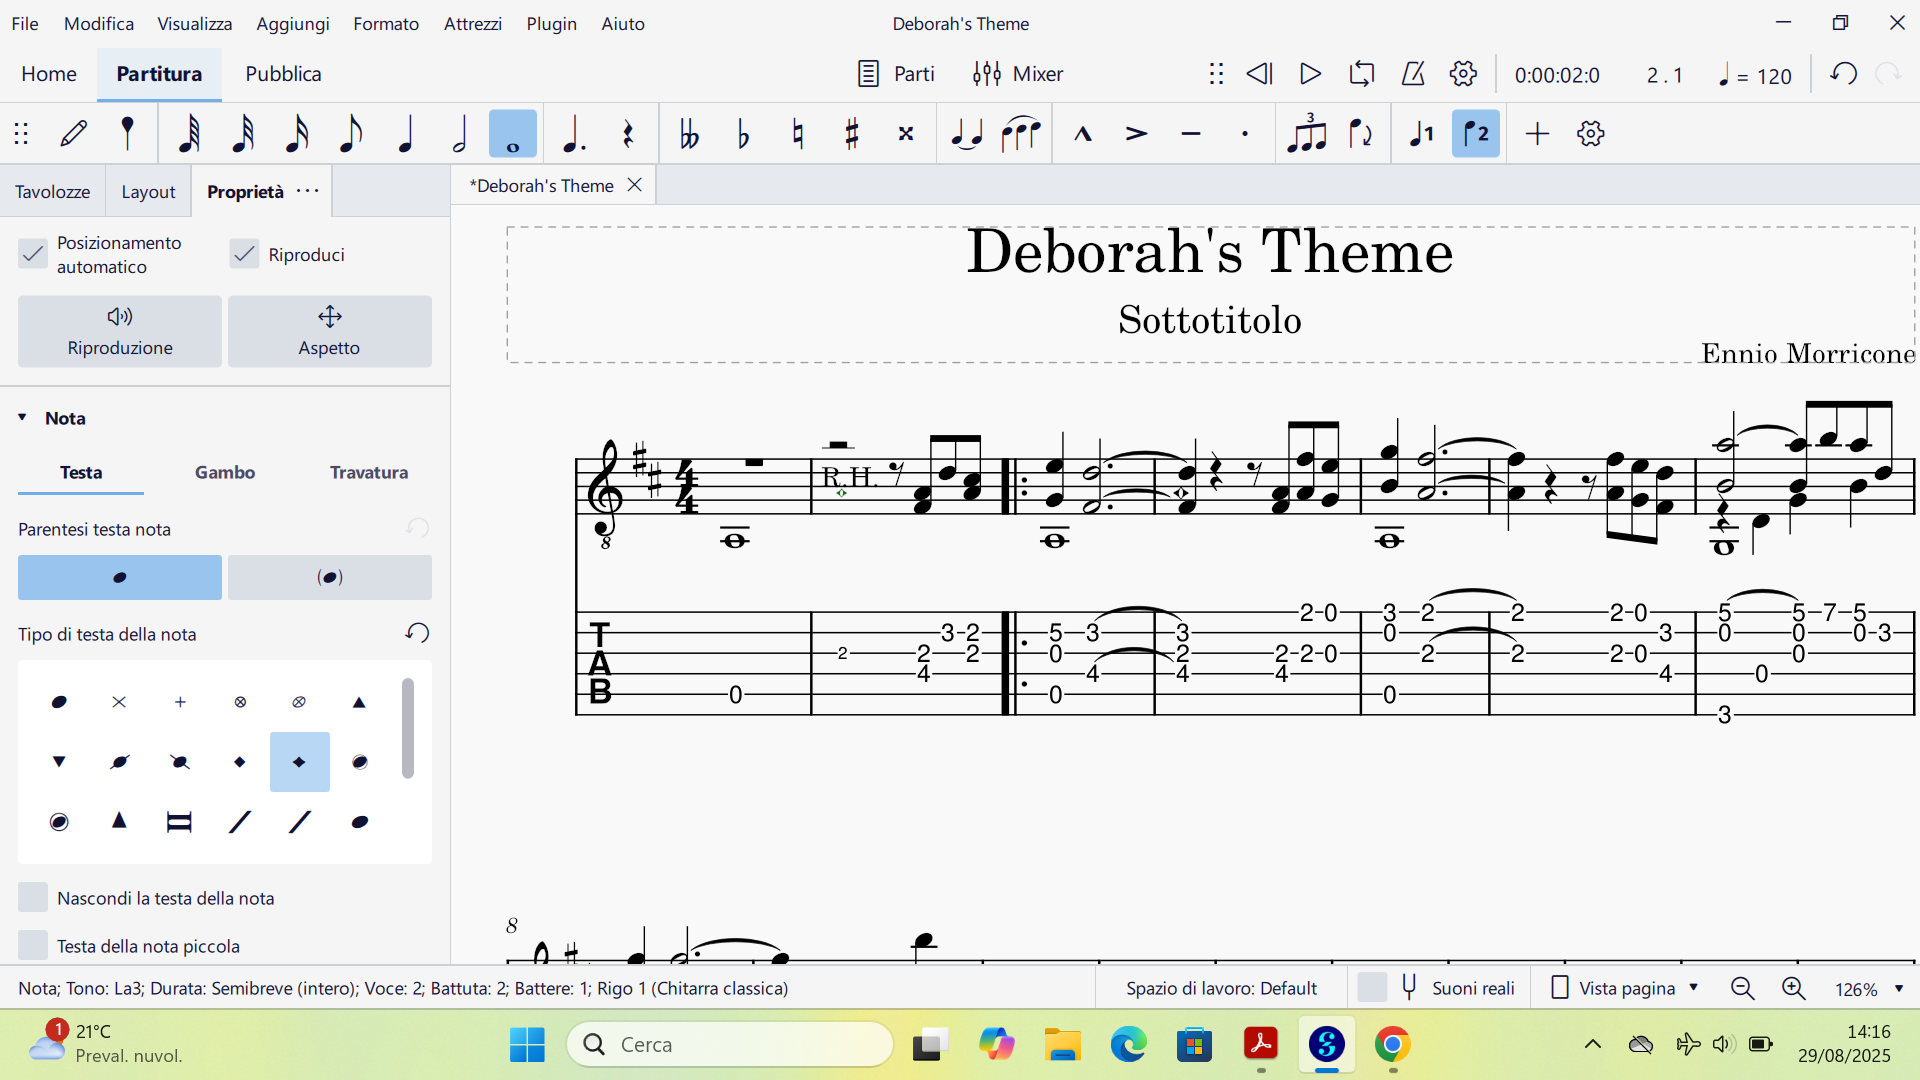Select the slash notehead type
This screenshot has height=1080, width=1920.
pos(240,822)
